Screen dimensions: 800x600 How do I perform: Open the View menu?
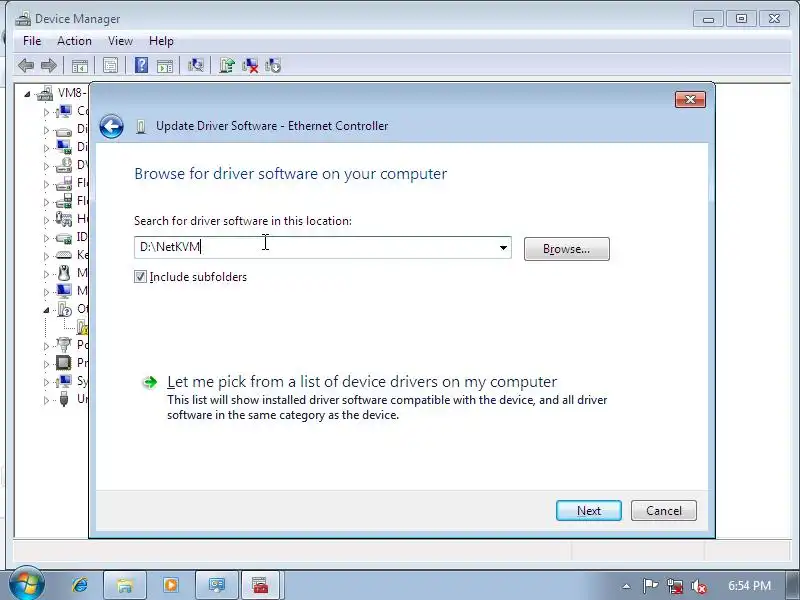[x=120, y=41]
